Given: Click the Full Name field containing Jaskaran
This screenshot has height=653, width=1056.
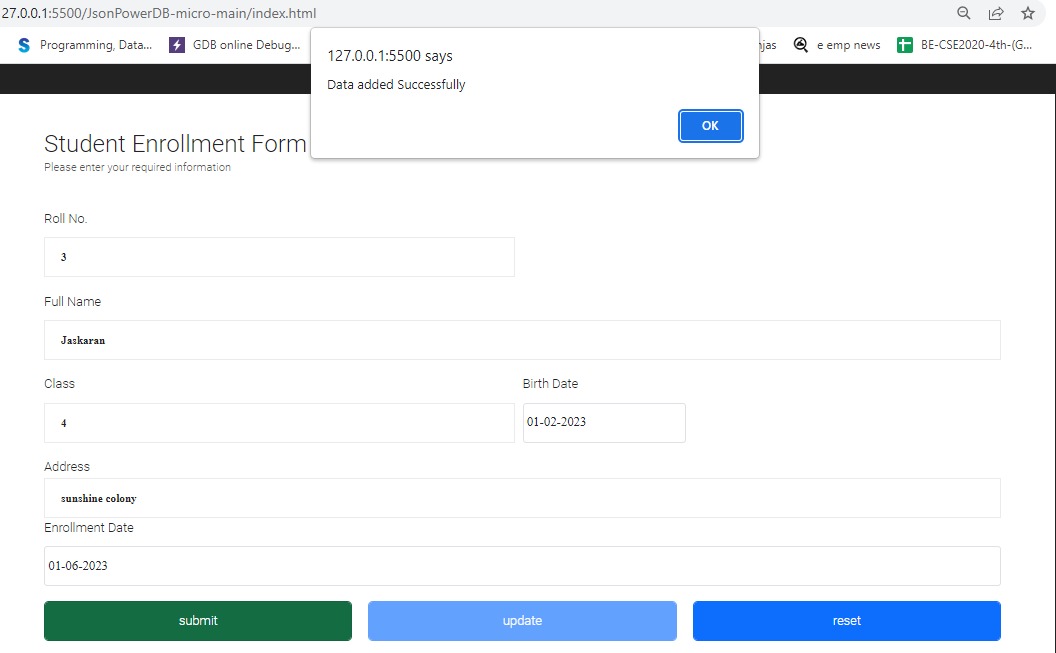Looking at the screenshot, I should pos(522,340).
